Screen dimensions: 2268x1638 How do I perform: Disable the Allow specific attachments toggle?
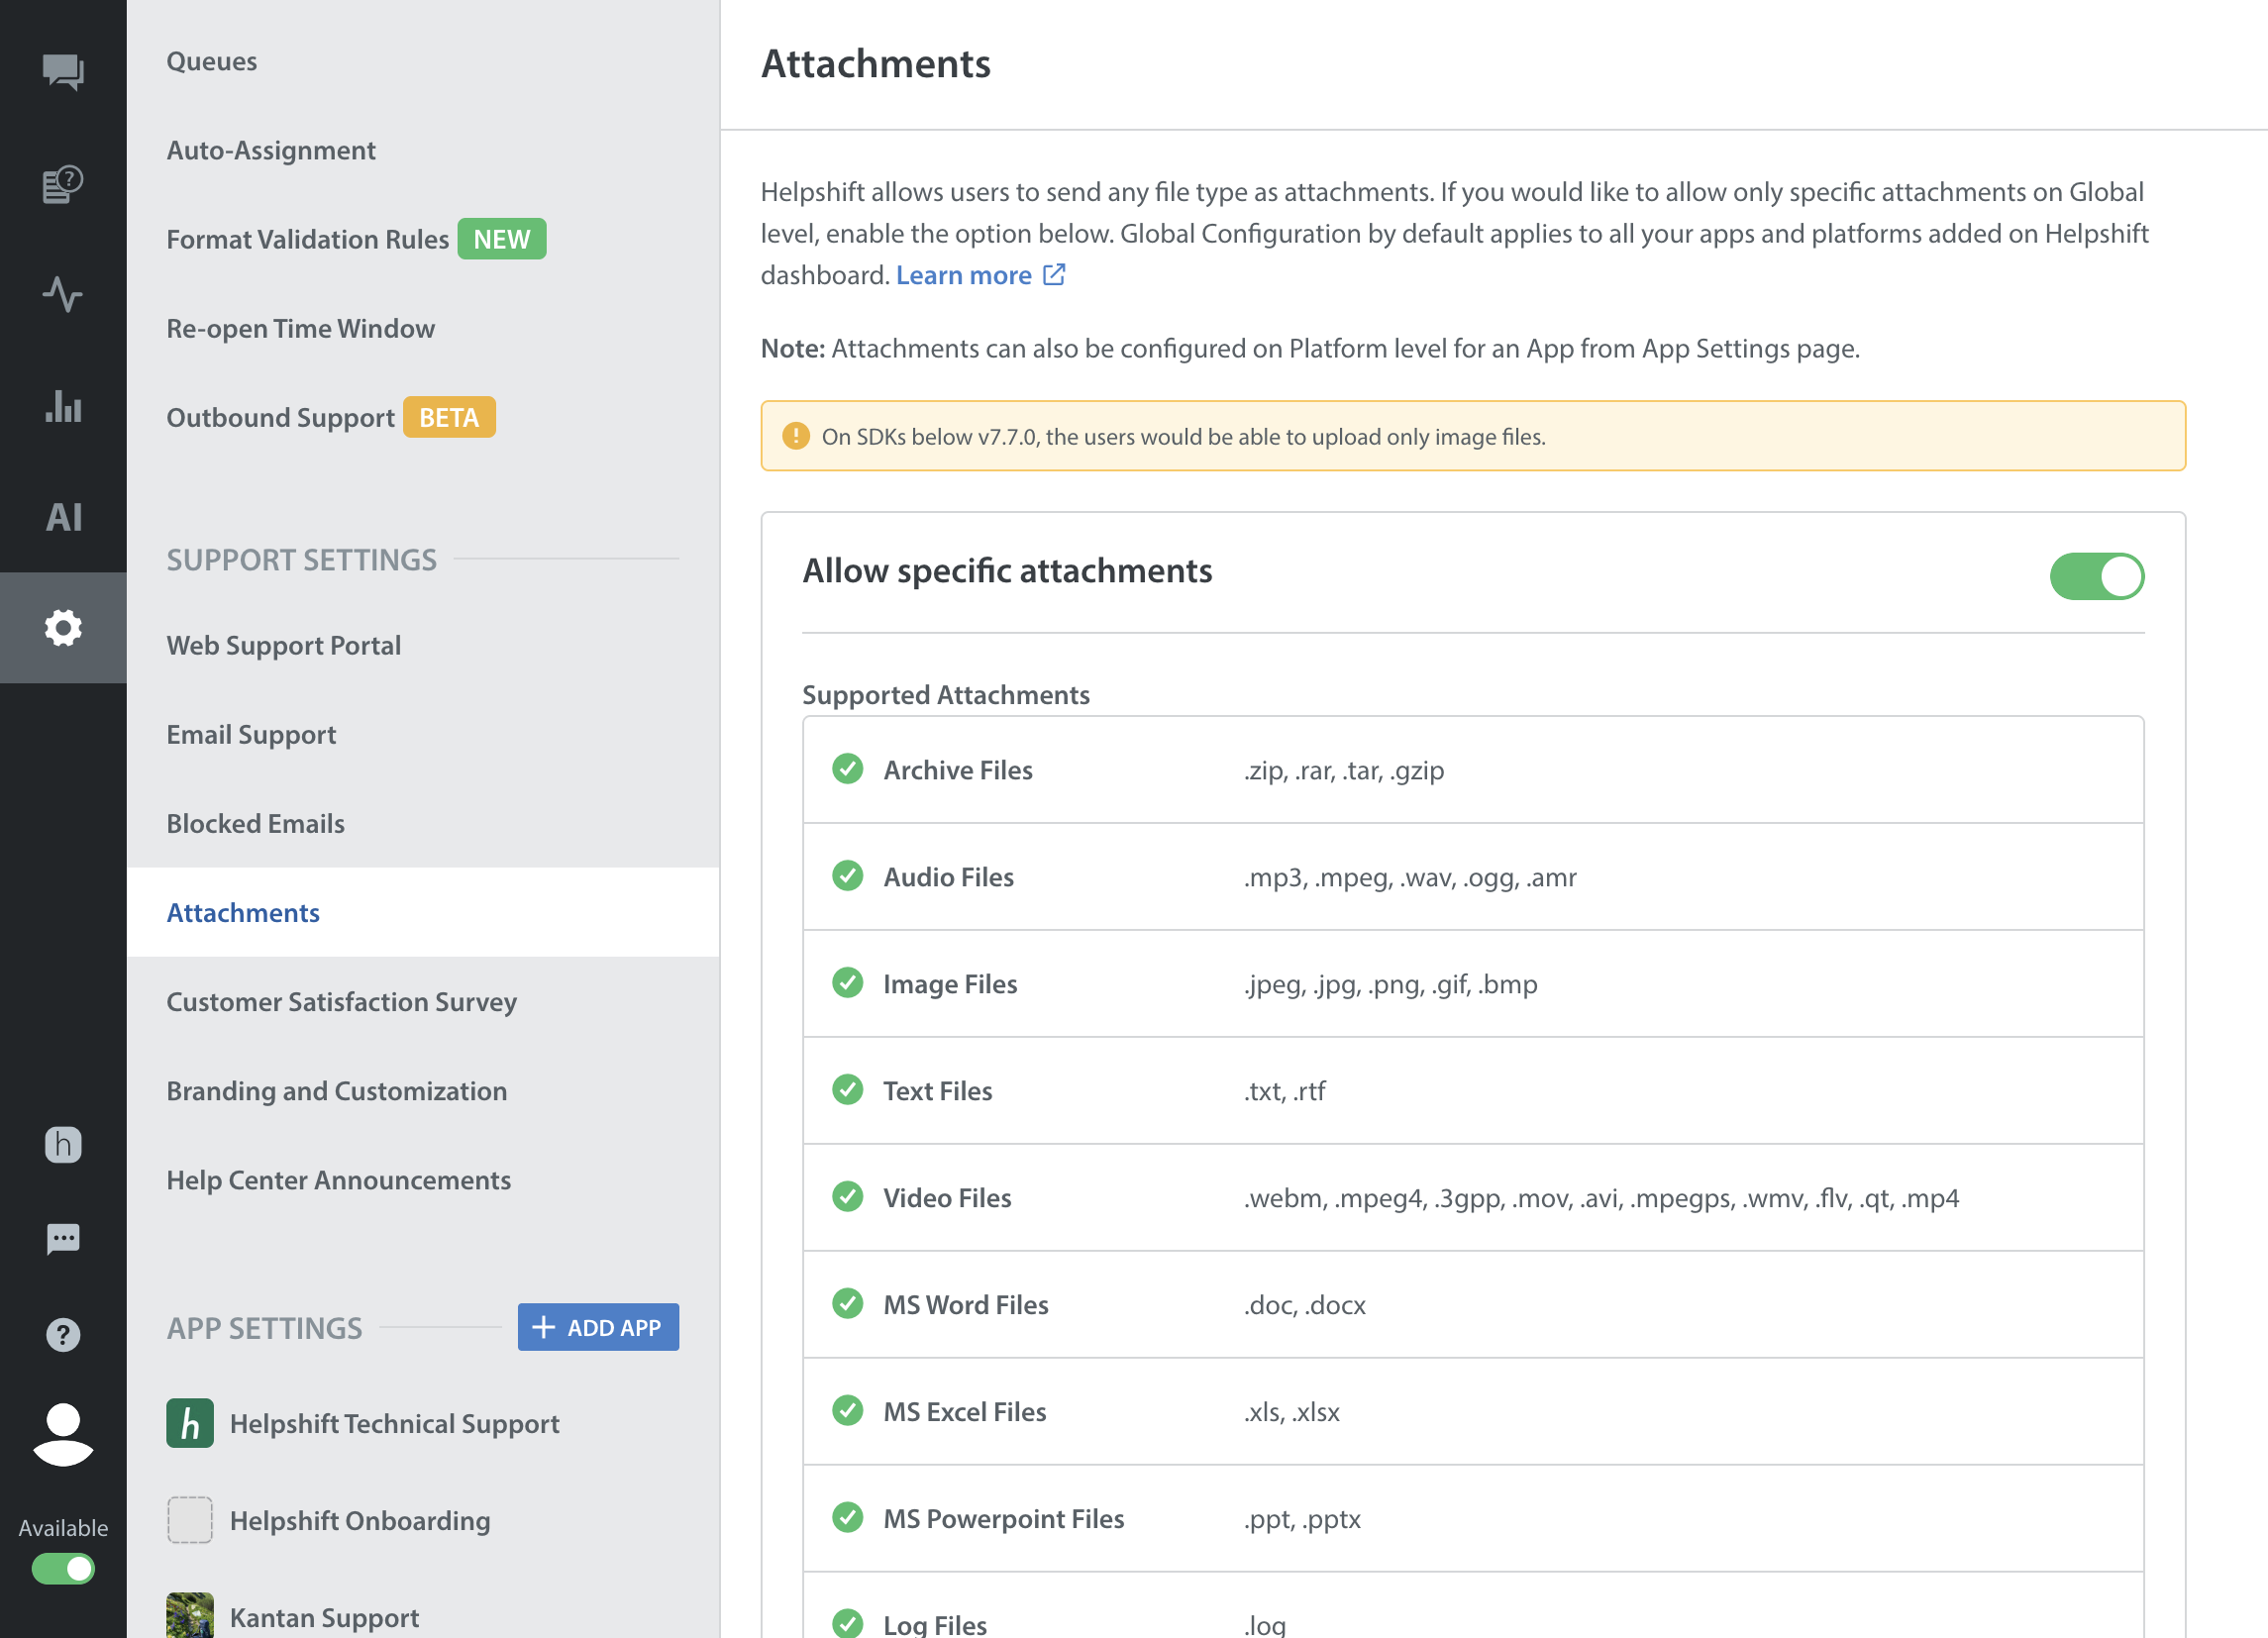tap(2096, 576)
